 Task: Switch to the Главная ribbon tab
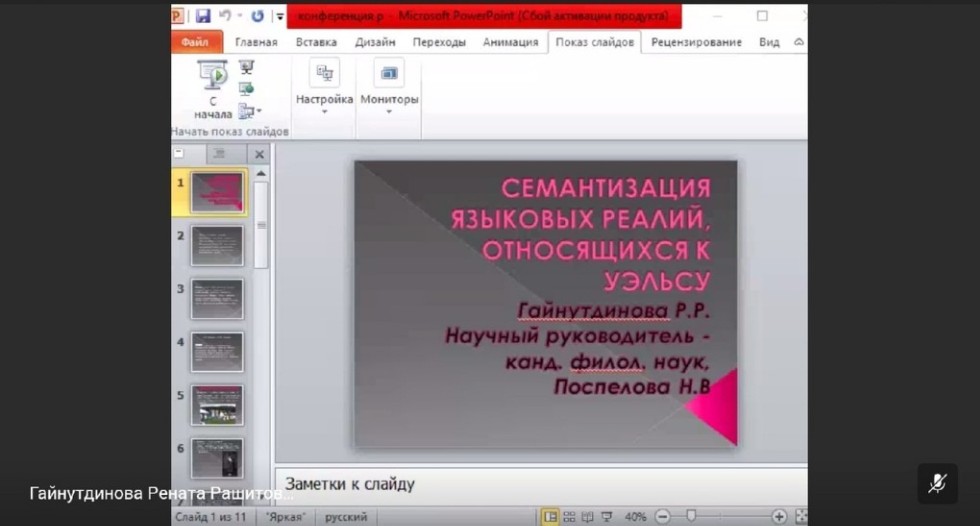click(256, 42)
